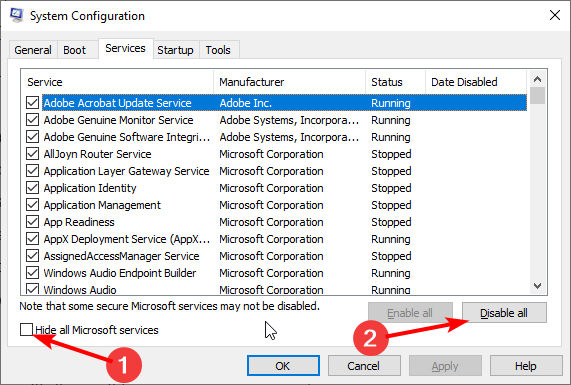Switch to the General tab
This screenshot has width=571, height=385.
(x=33, y=50)
